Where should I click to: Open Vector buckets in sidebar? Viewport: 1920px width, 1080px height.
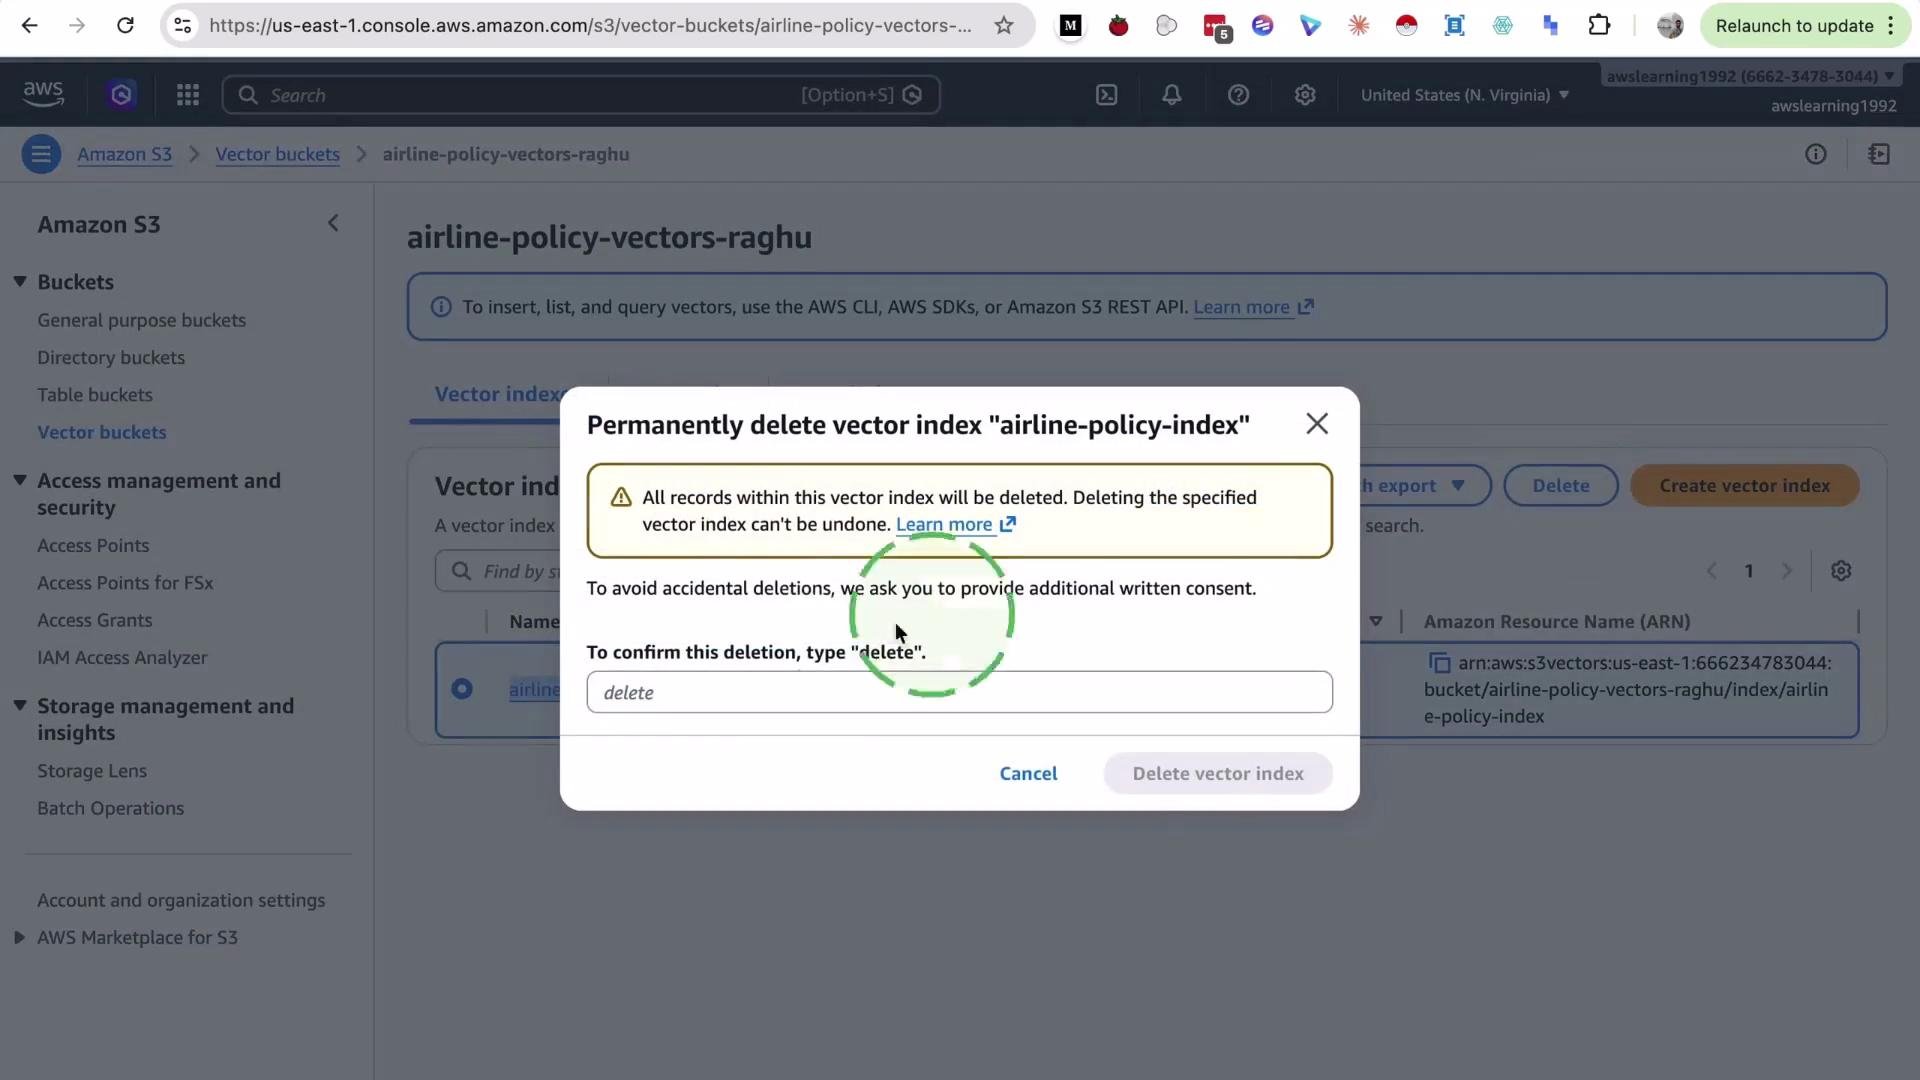[x=102, y=432]
